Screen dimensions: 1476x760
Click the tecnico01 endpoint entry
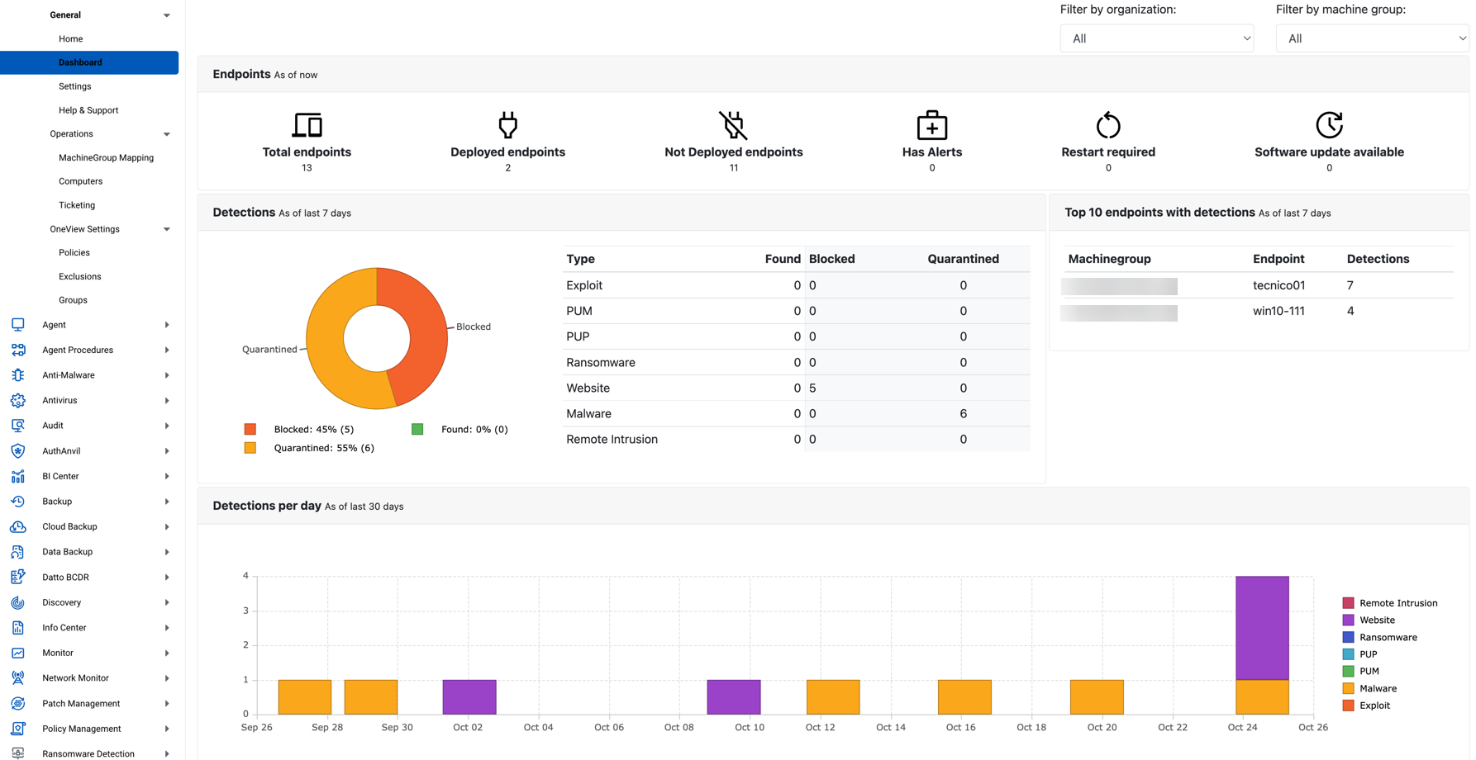tap(1281, 285)
